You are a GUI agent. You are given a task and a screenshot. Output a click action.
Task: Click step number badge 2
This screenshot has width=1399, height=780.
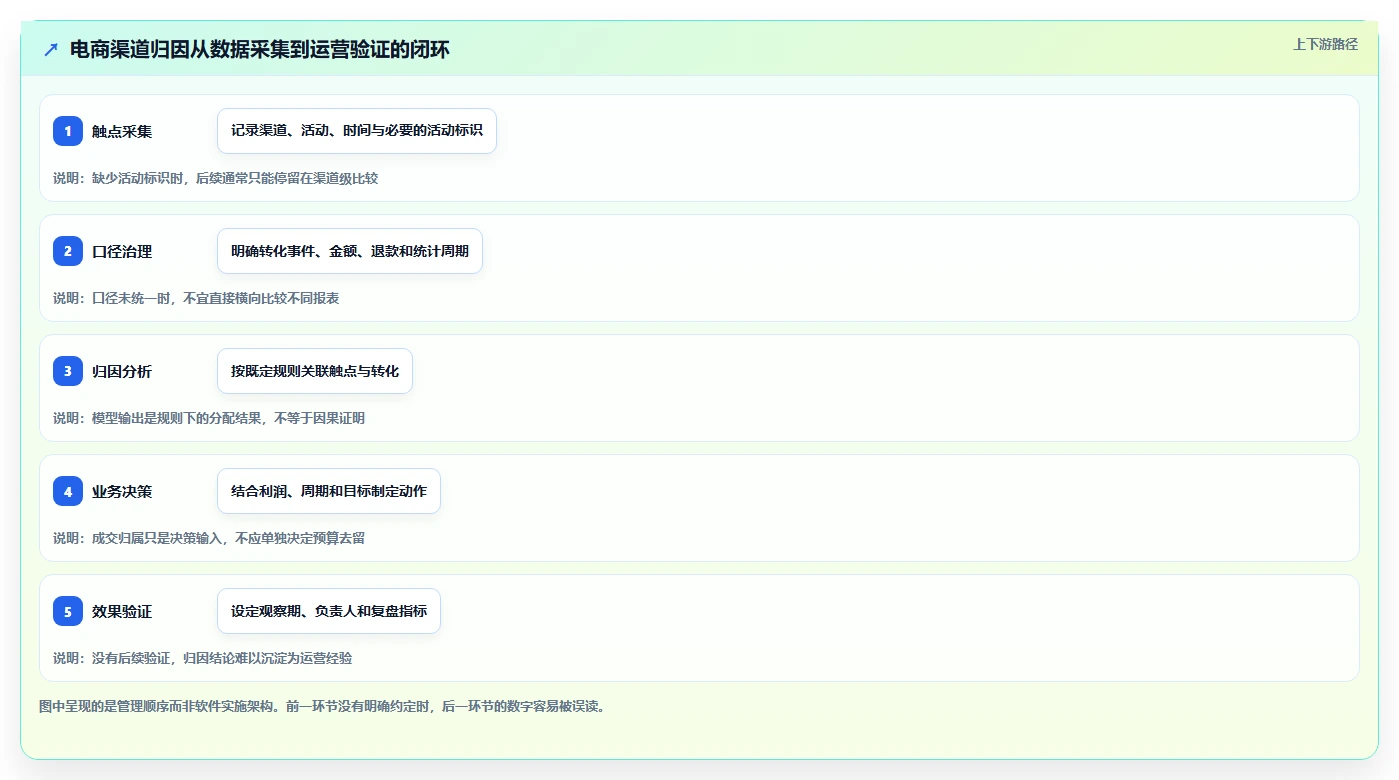[x=68, y=251]
